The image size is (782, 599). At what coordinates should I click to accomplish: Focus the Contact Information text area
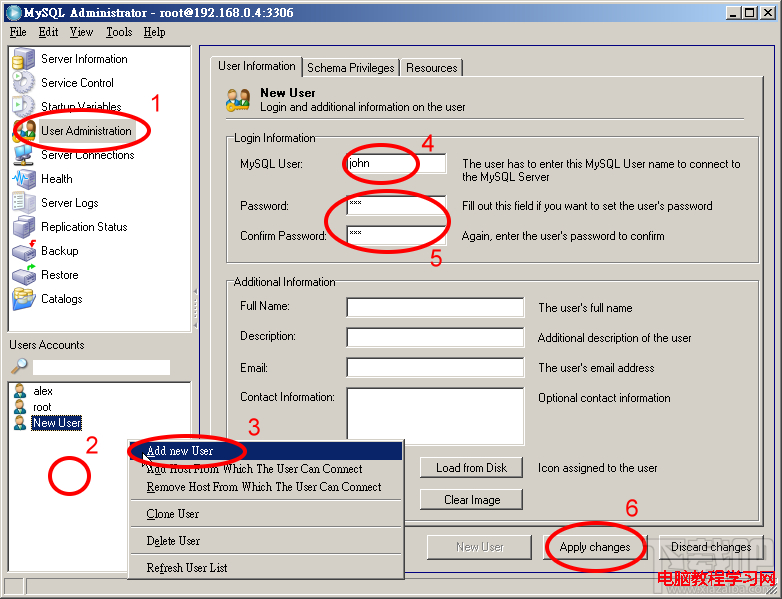point(435,416)
